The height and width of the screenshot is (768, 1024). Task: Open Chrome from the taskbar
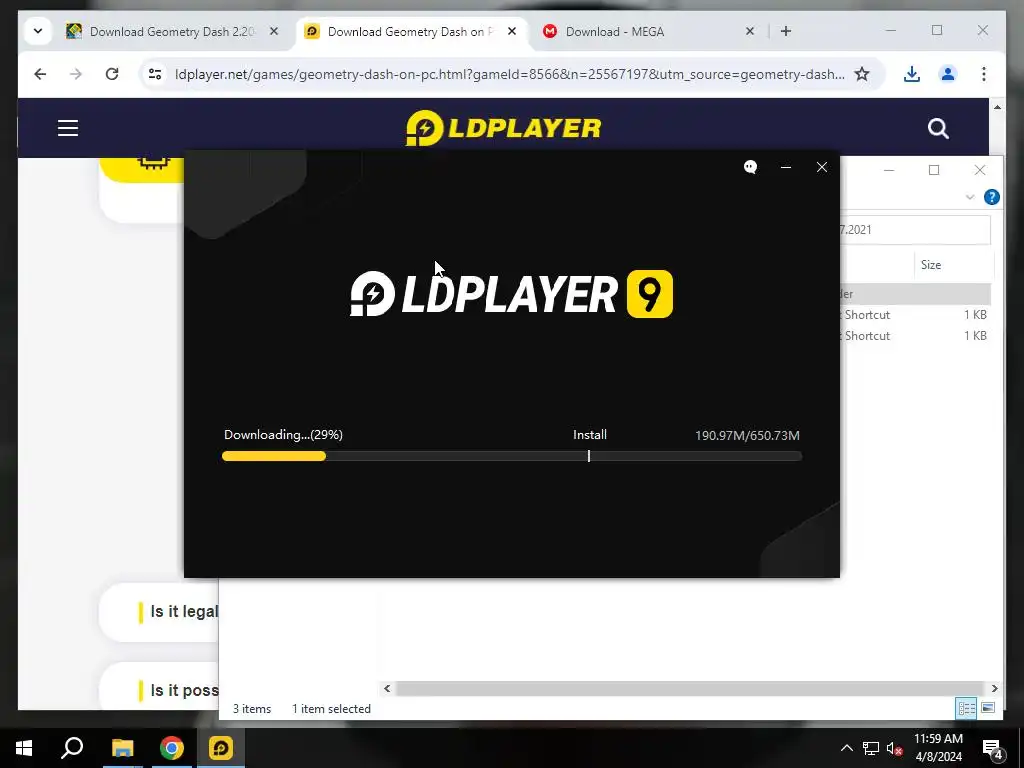click(172, 748)
